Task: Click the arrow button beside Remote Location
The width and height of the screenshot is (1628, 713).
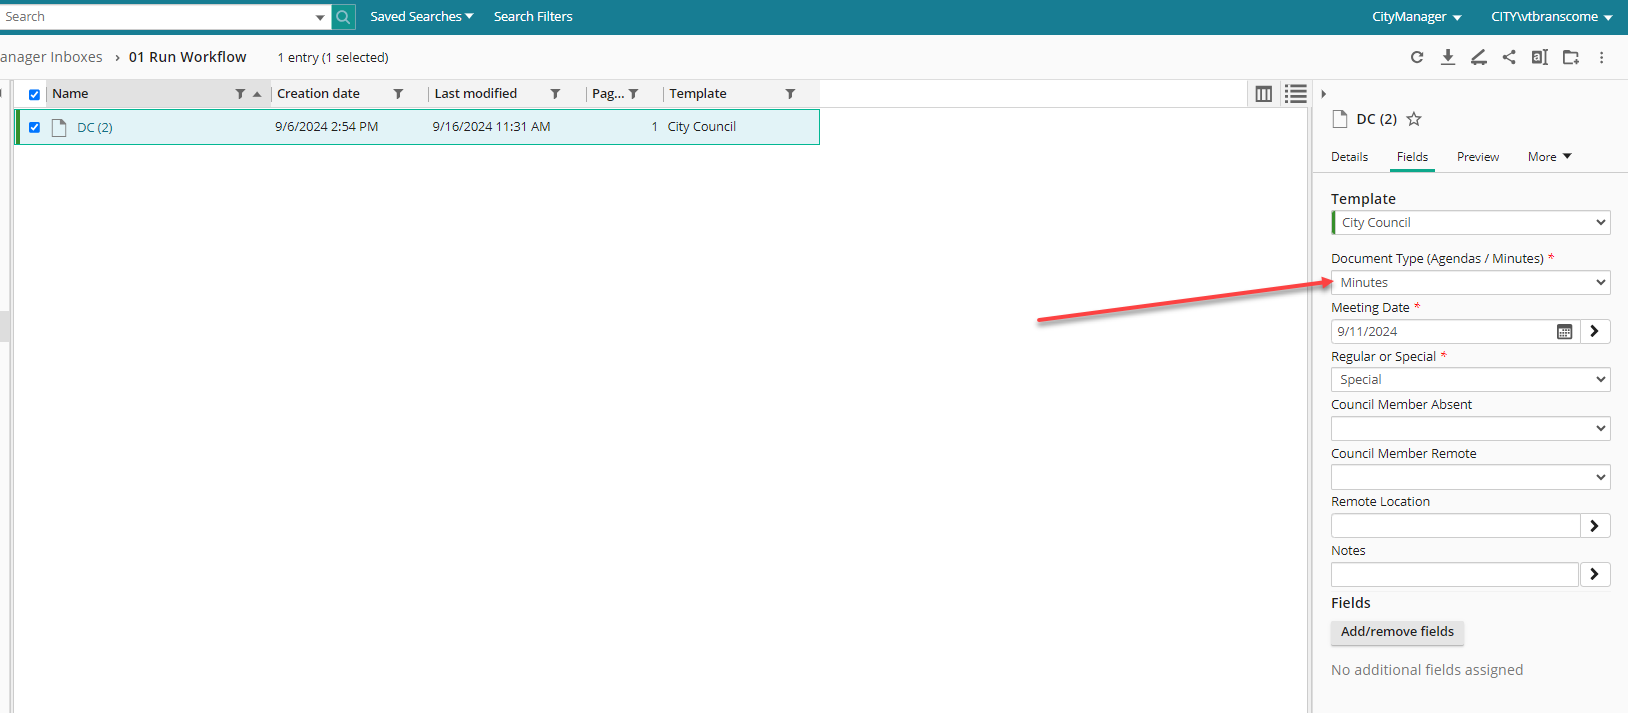Action: (x=1595, y=526)
